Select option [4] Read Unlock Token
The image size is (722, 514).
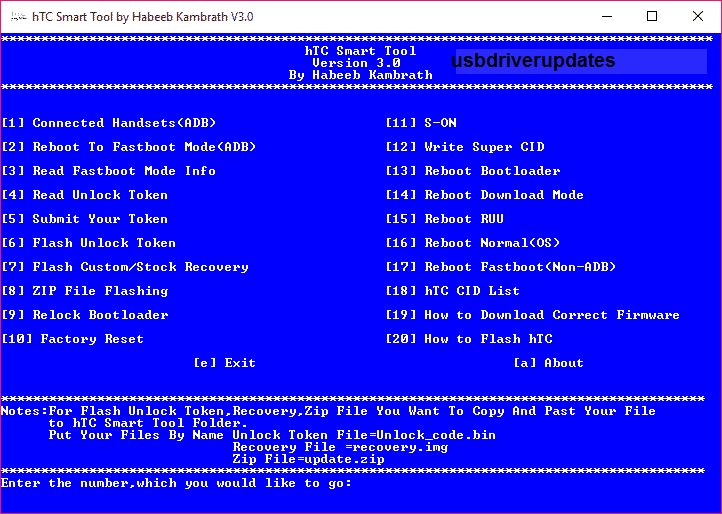85,195
